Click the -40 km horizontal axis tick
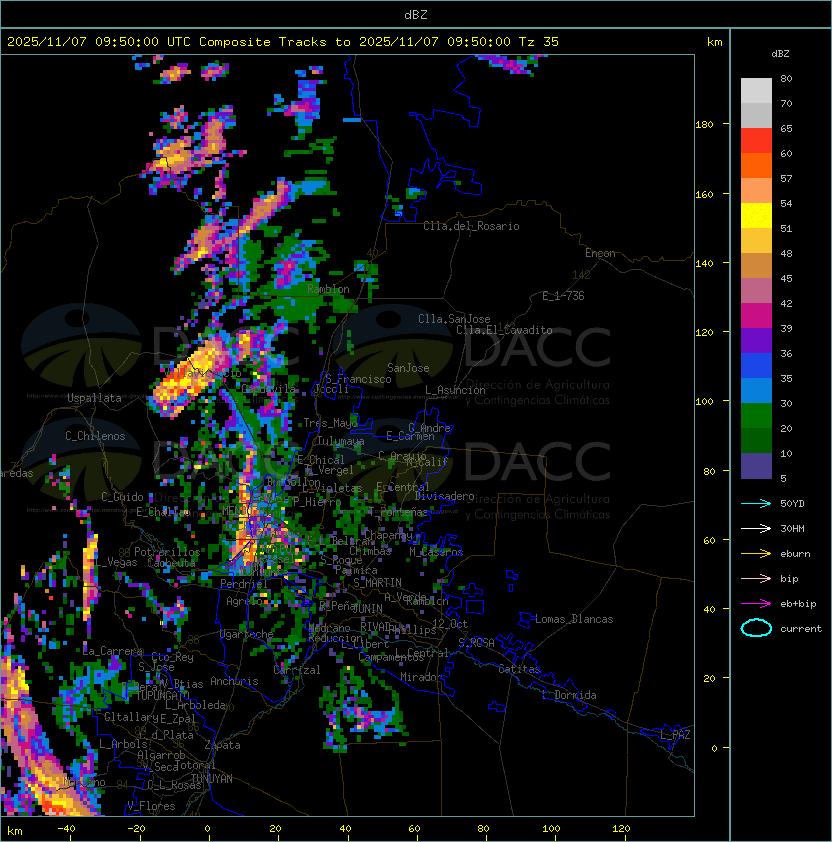Screen dimensions: 832x842 (66, 829)
